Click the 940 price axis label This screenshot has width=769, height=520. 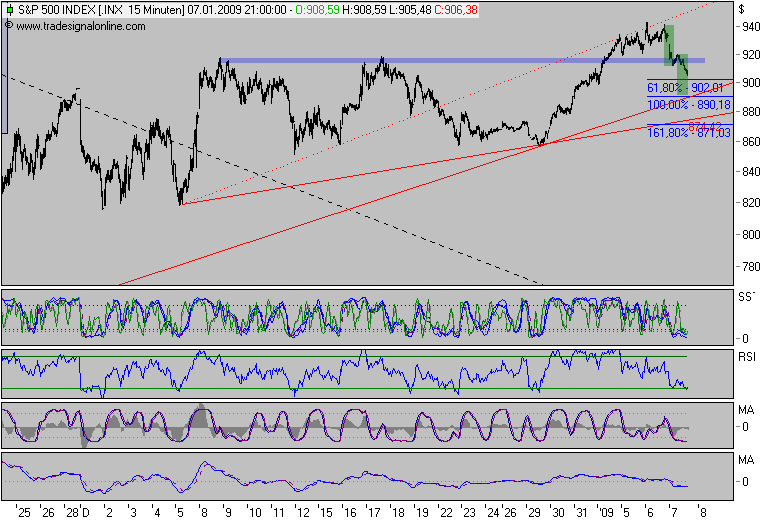(x=751, y=26)
